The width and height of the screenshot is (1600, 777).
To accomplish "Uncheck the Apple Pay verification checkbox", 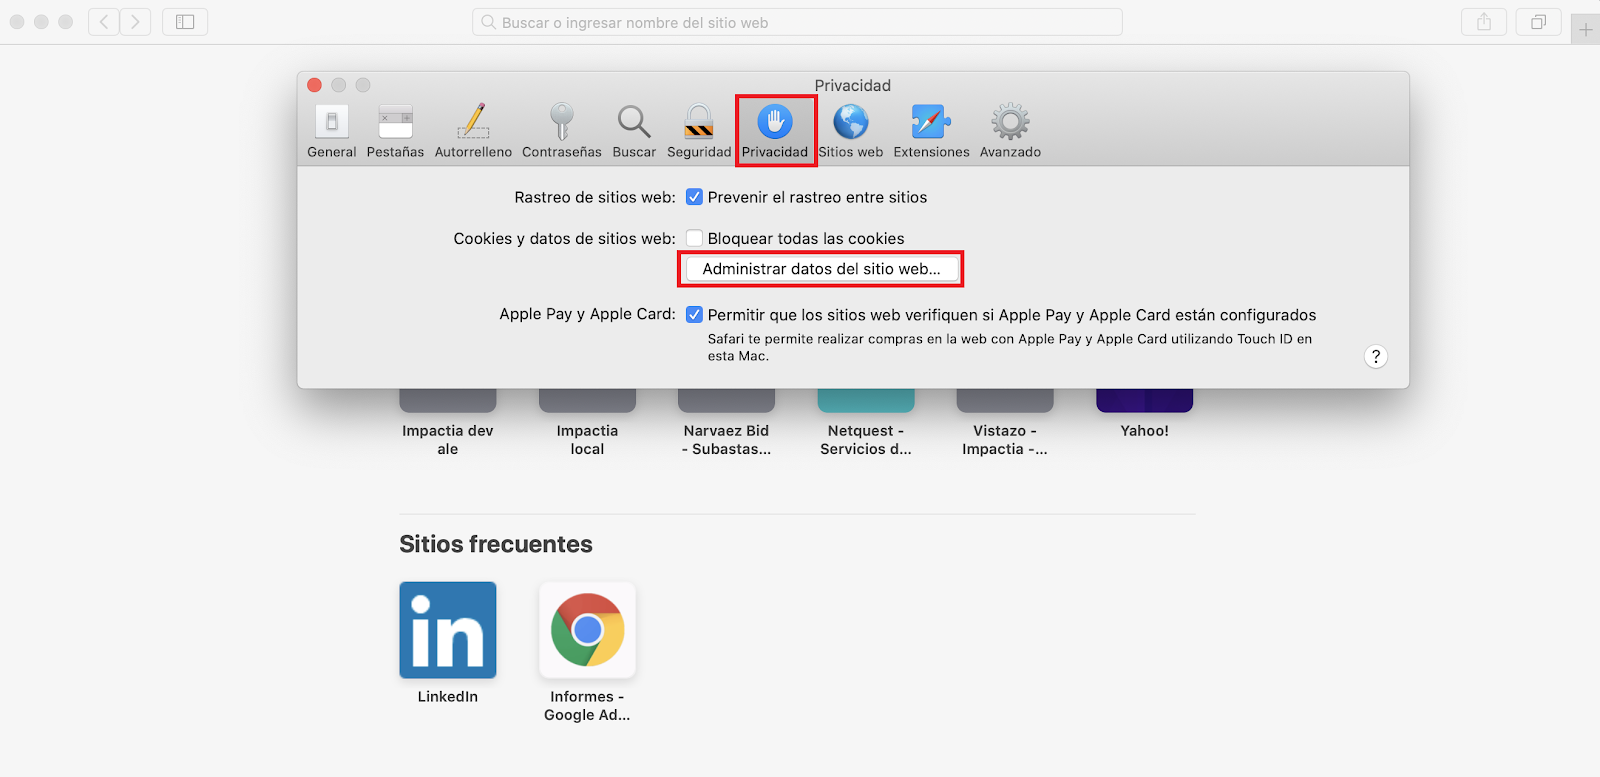I will (x=694, y=315).
